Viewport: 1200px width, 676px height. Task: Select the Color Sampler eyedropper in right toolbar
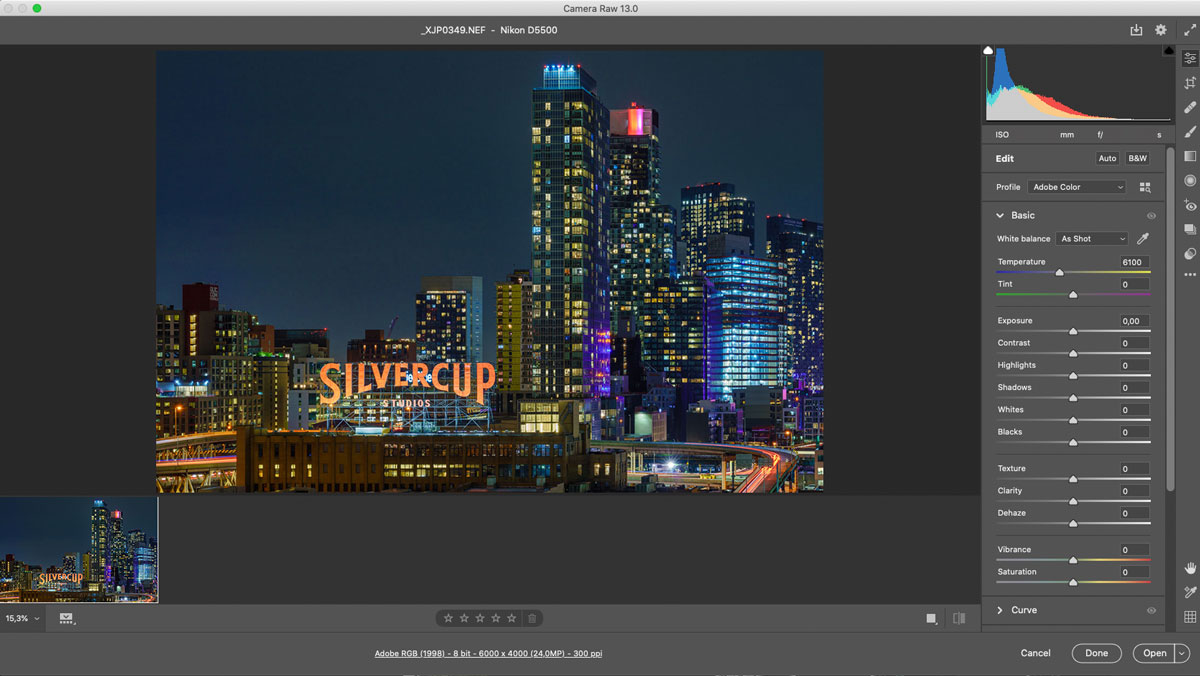[x=1190, y=593]
